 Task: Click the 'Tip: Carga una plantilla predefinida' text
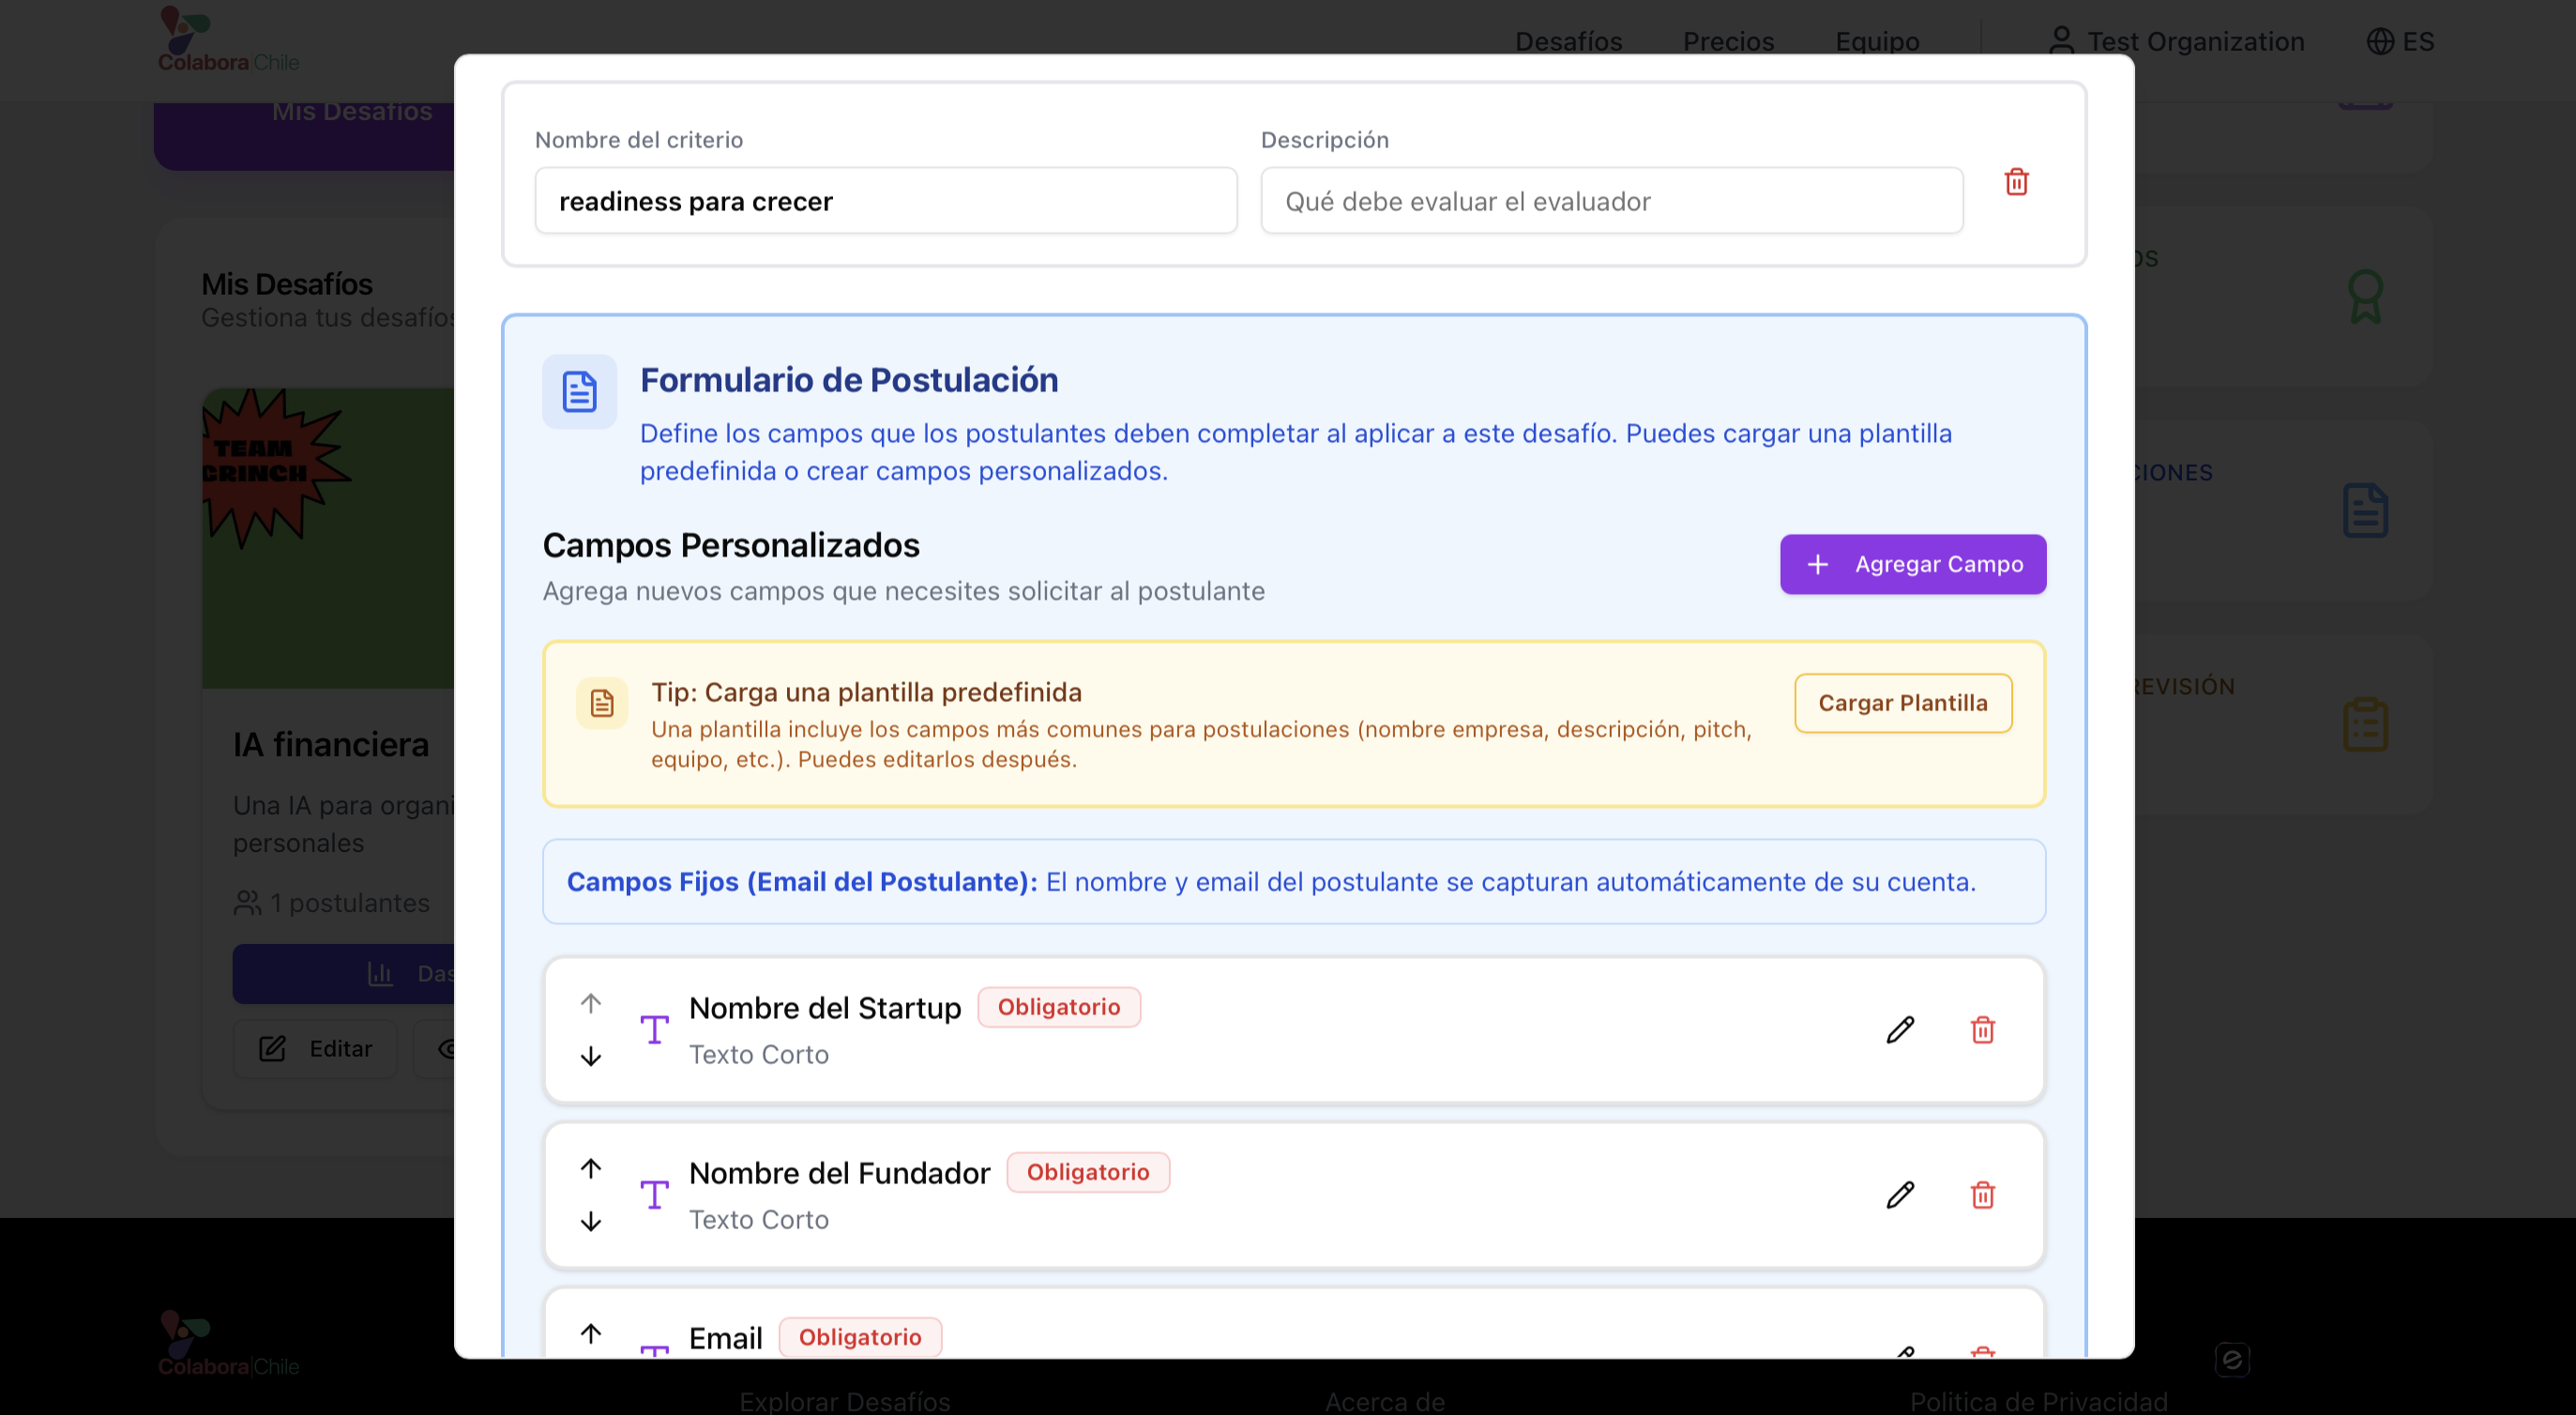[866, 692]
